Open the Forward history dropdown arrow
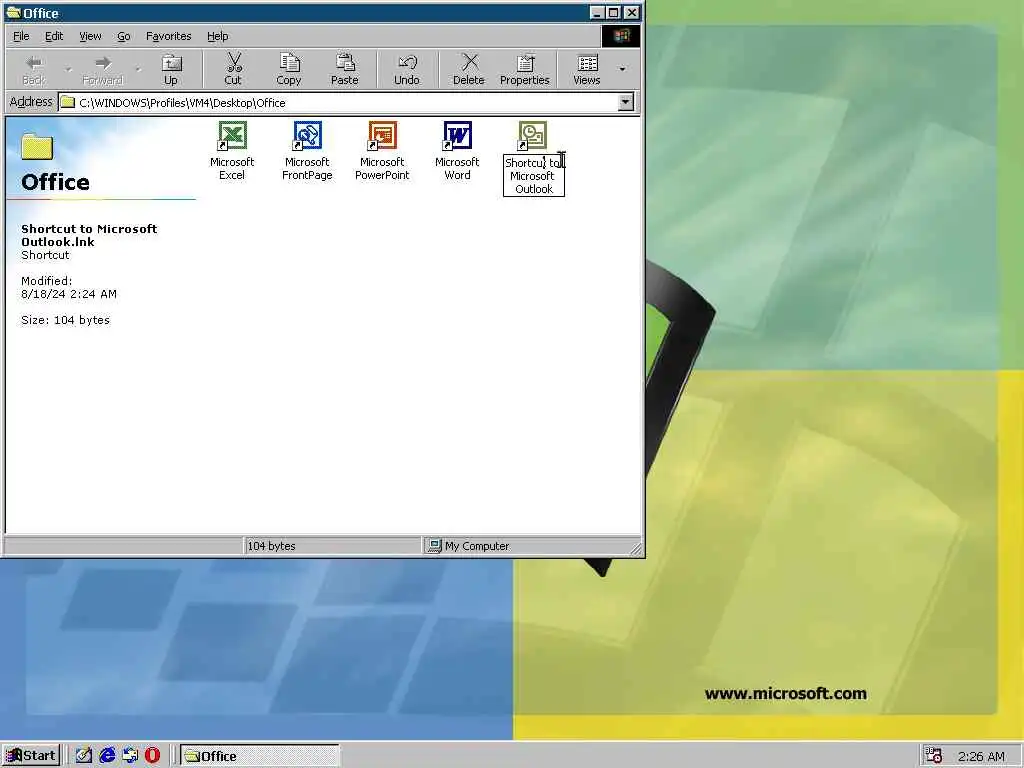1024x768 pixels. tap(137, 69)
